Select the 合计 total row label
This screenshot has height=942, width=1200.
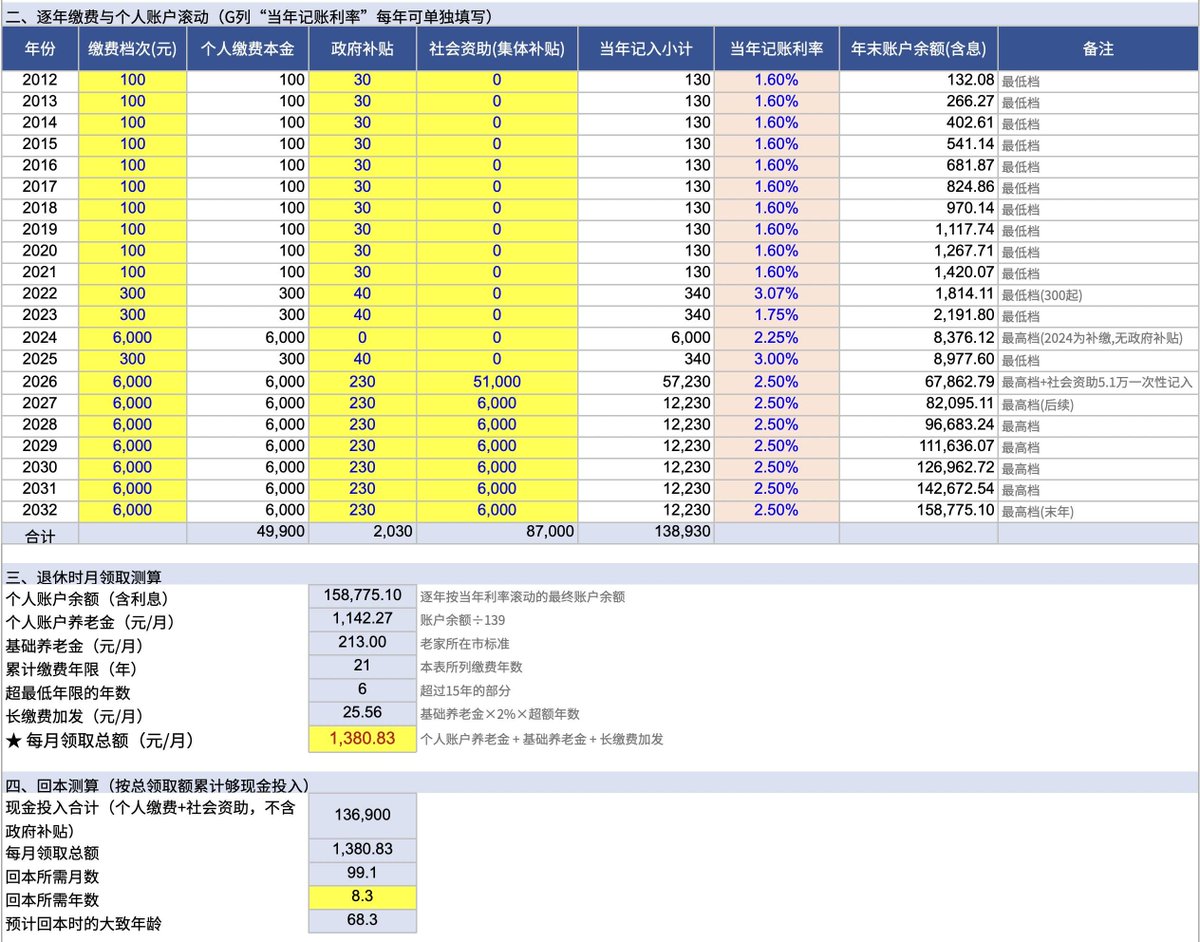tap(40, 534)
